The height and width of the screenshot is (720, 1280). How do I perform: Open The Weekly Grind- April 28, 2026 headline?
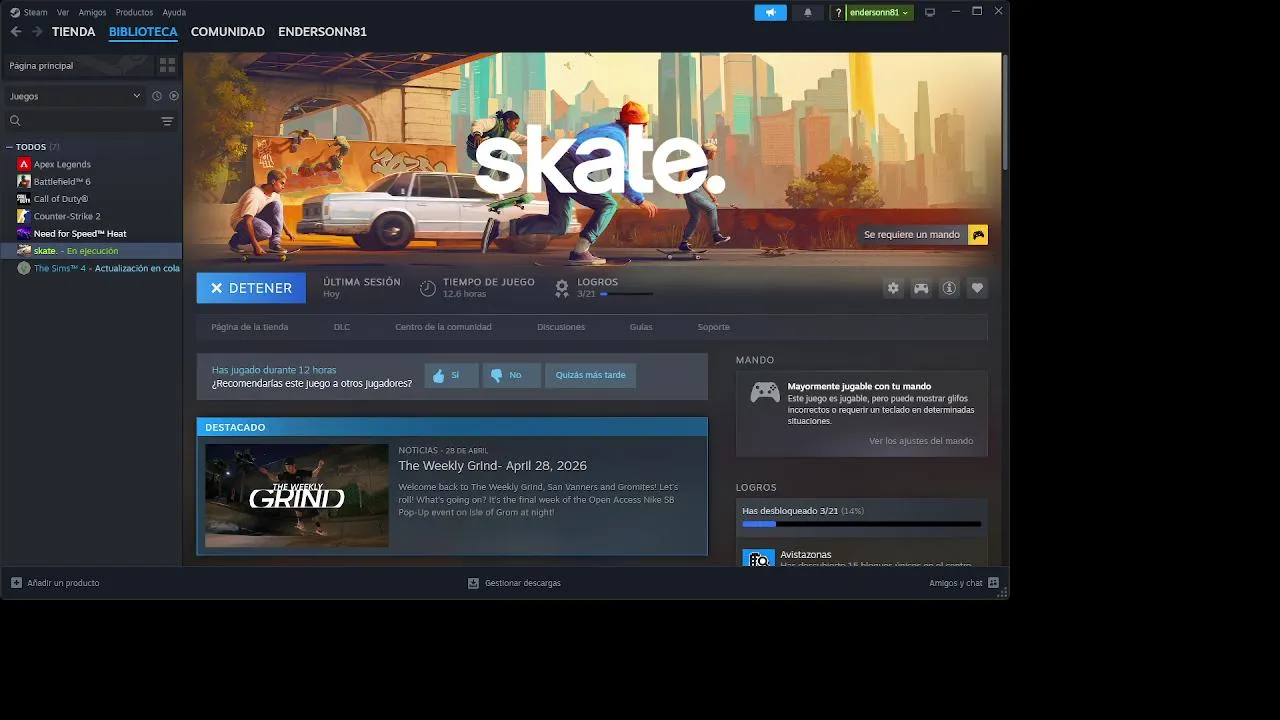click(x=492, y=466)
